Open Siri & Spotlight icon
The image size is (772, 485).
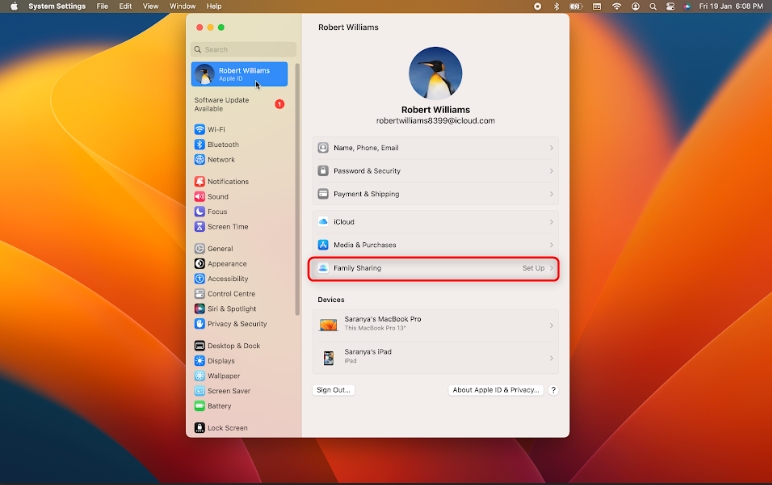(x=199, y=309)
